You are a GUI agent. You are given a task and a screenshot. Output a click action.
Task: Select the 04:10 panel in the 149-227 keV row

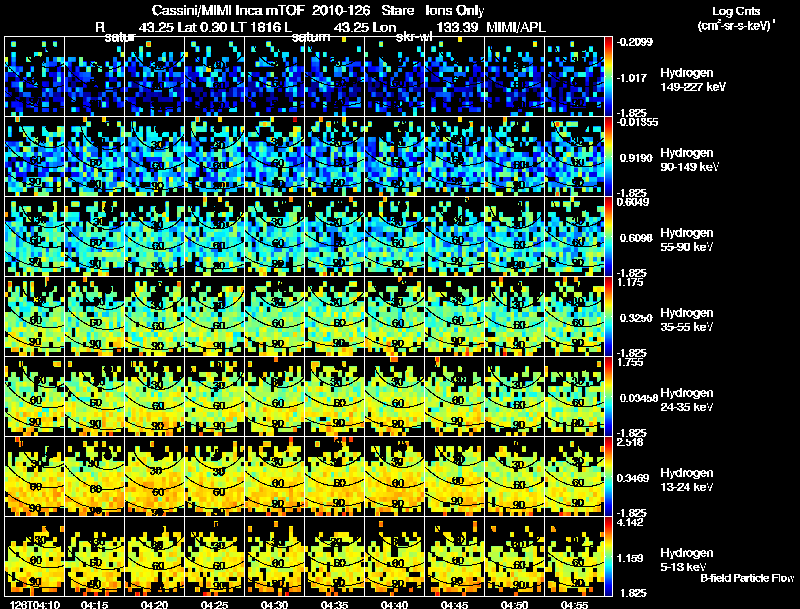[x=34, y=77]
